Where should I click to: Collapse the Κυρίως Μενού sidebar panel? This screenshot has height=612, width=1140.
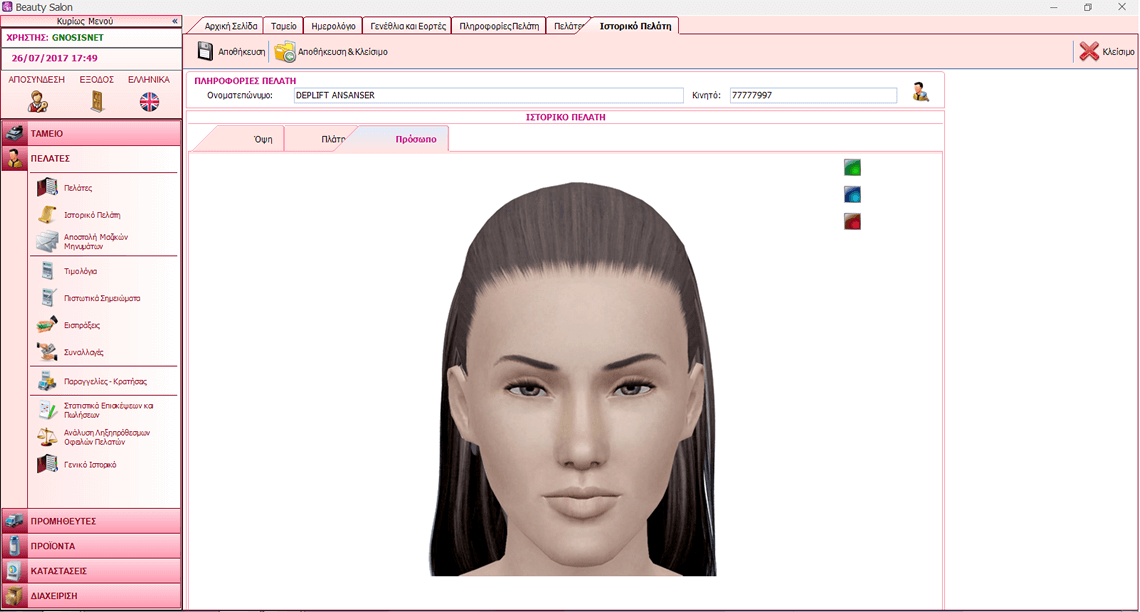tap(175, 21)
